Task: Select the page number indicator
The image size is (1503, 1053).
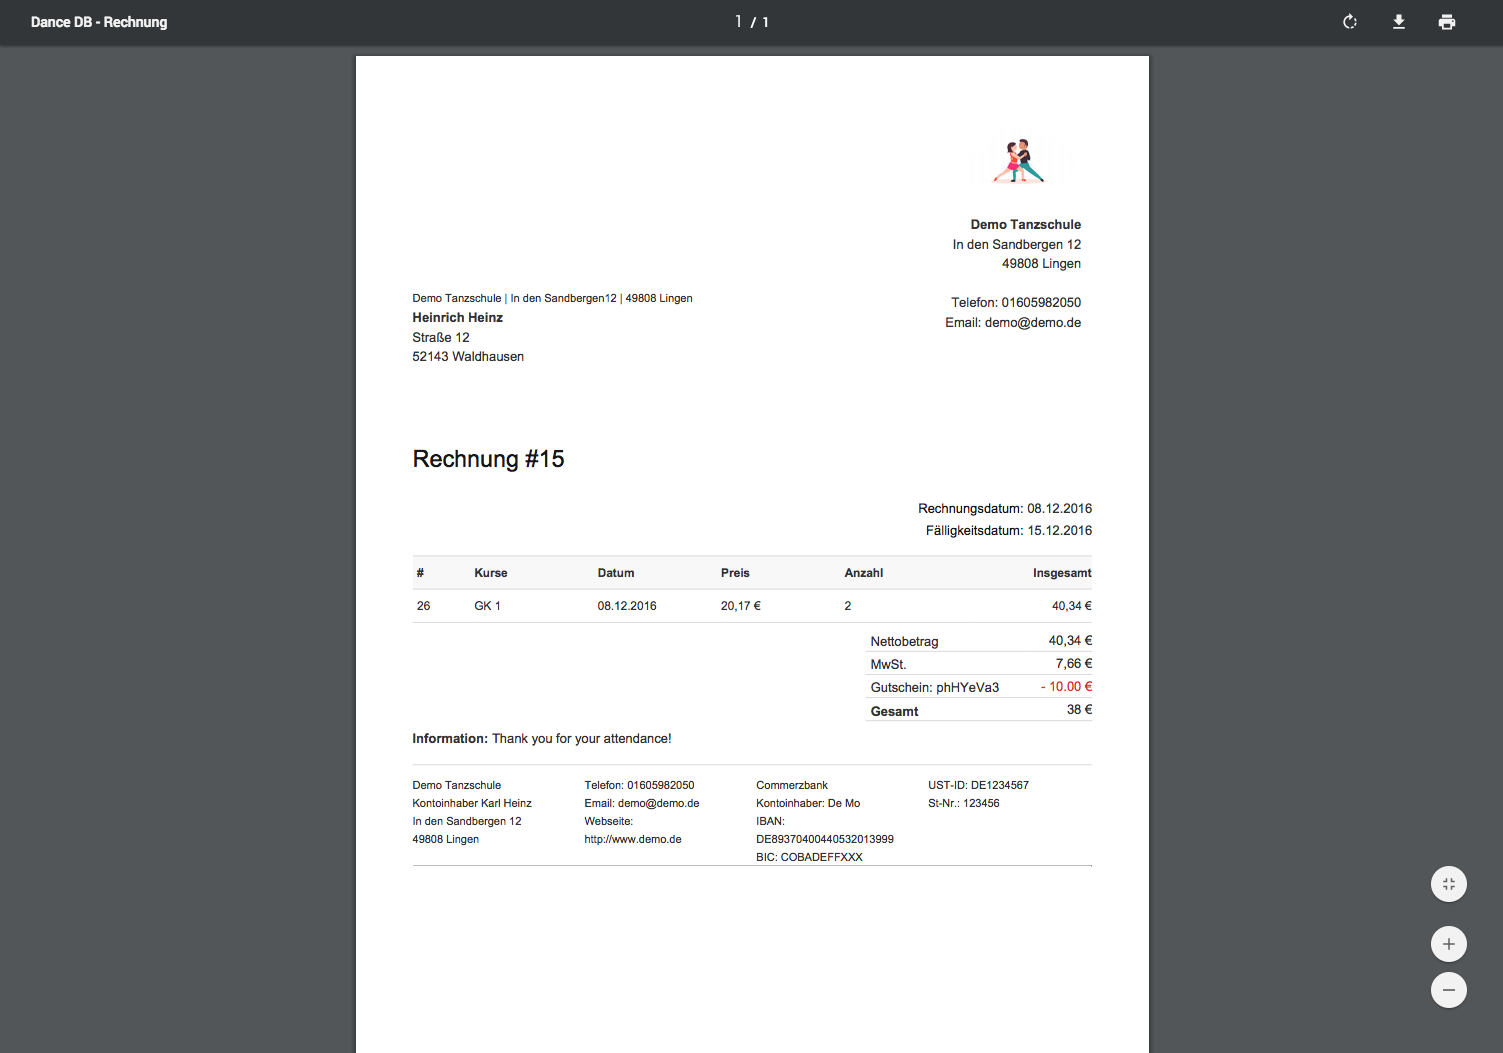Action: click(x=752, y=22)
